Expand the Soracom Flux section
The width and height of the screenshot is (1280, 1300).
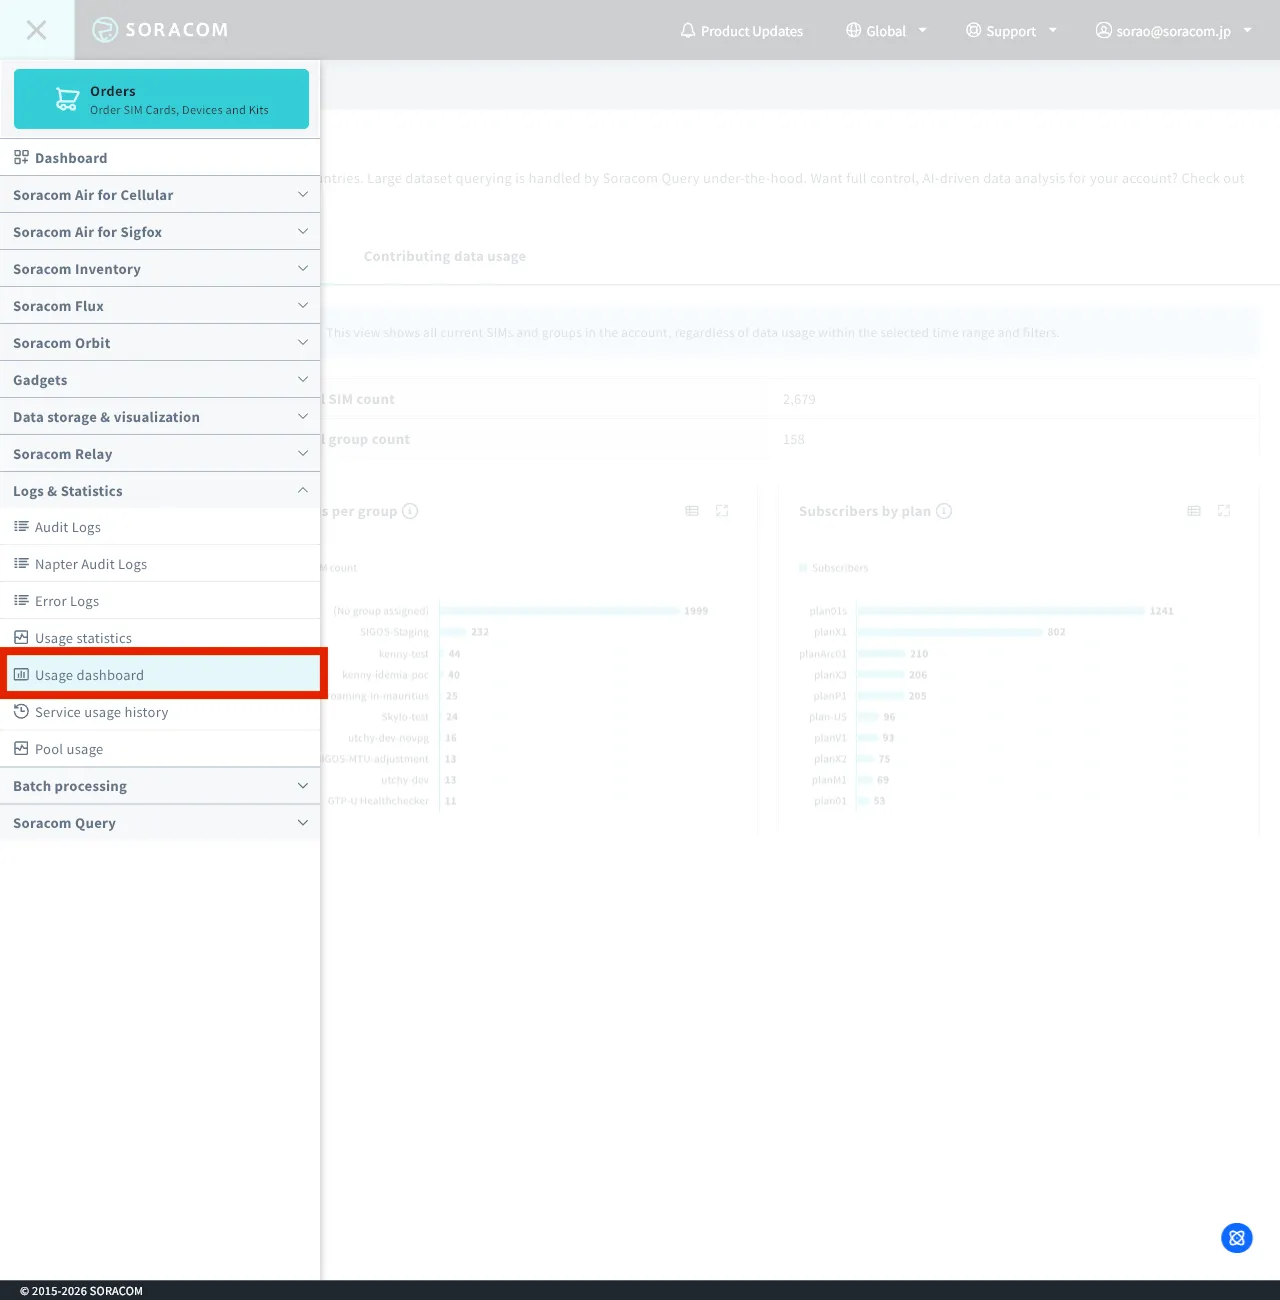(x=160, y=306)
